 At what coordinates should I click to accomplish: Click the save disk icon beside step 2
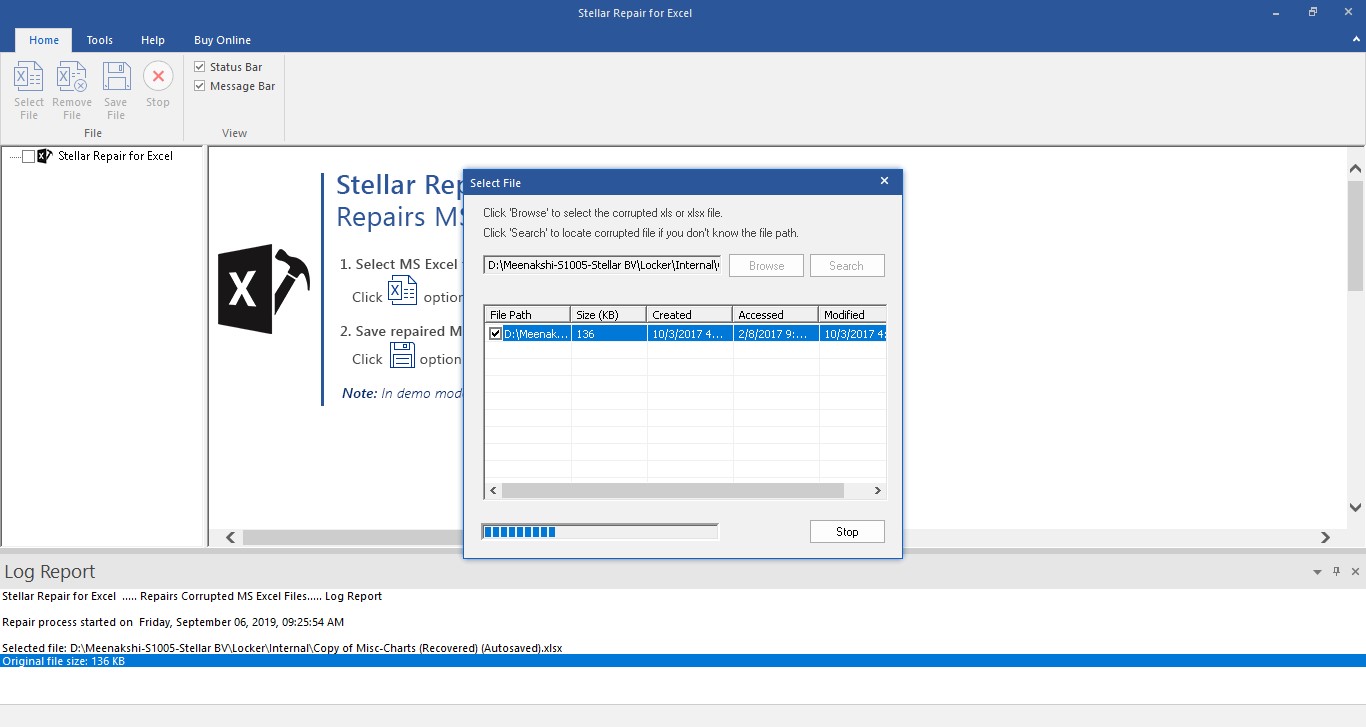402,355
